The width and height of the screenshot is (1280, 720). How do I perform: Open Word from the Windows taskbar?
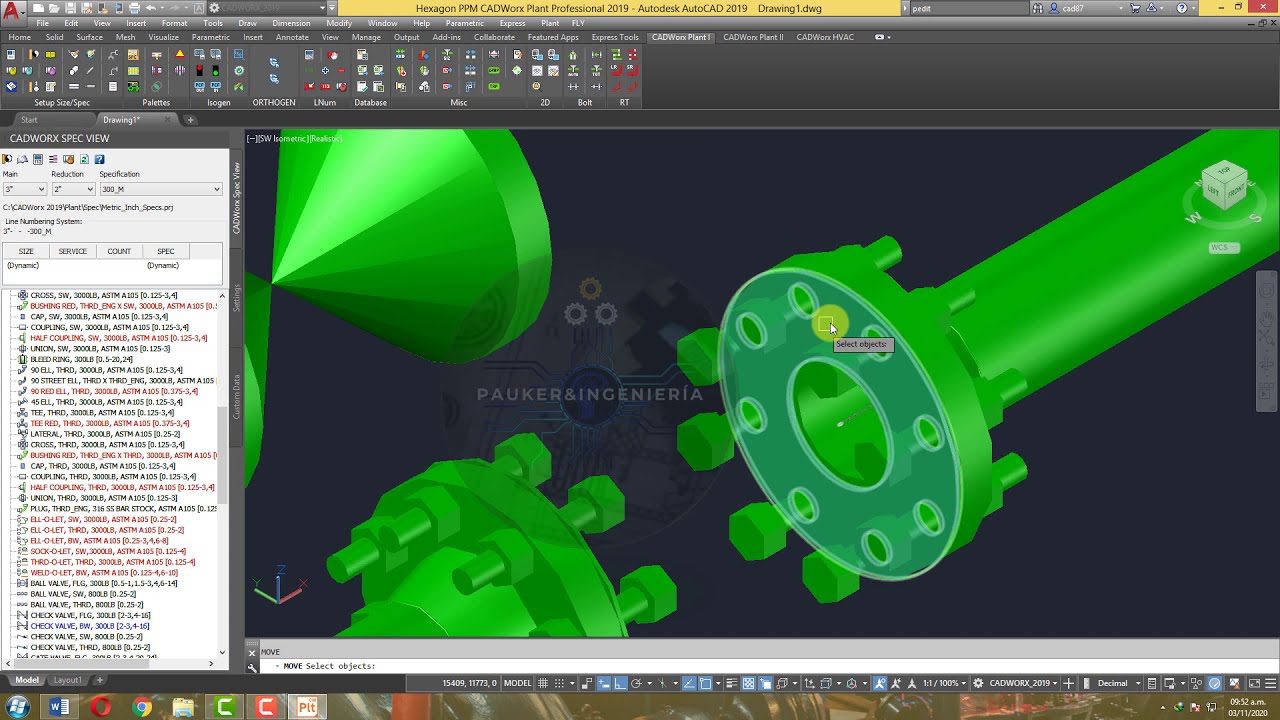tap(59, 707)
